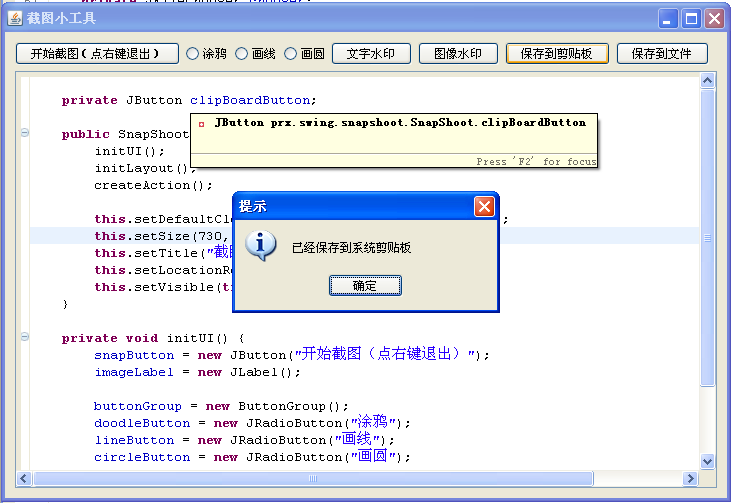Start capture with 开始截图 button
This screenshot has width=732, height=503.
coord(97,54)
